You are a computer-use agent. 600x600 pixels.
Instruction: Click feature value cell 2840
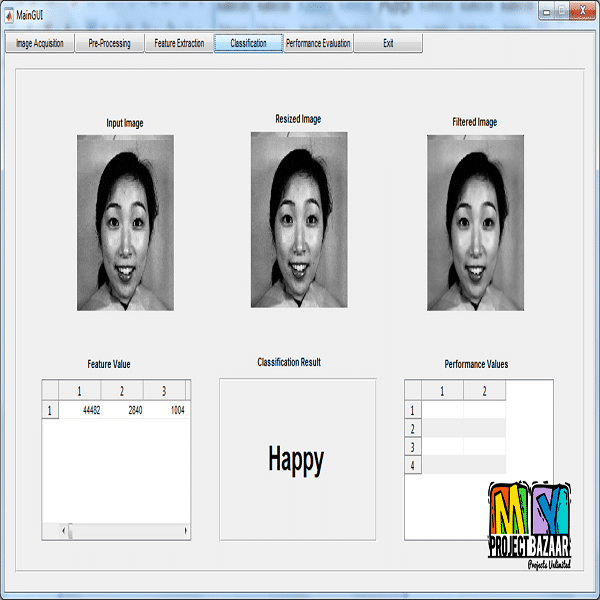(x=122, y=410)
